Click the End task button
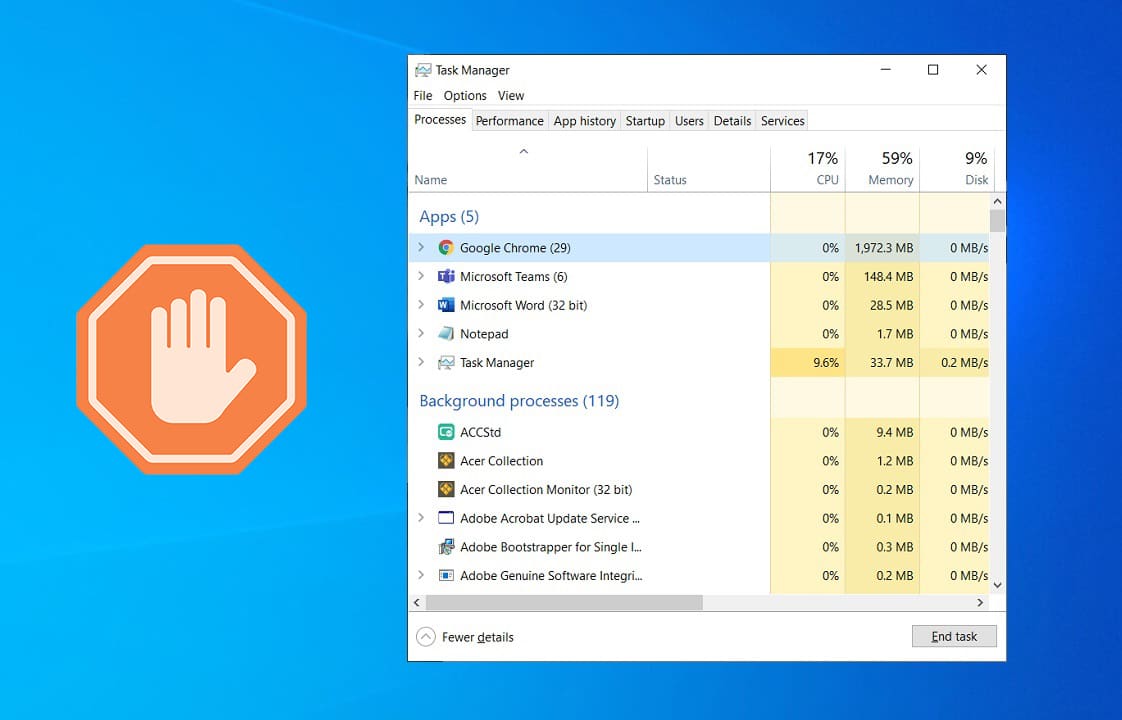Image resolution: width=1122 pixels, height=720 pixels. click(x=953, y=636)
